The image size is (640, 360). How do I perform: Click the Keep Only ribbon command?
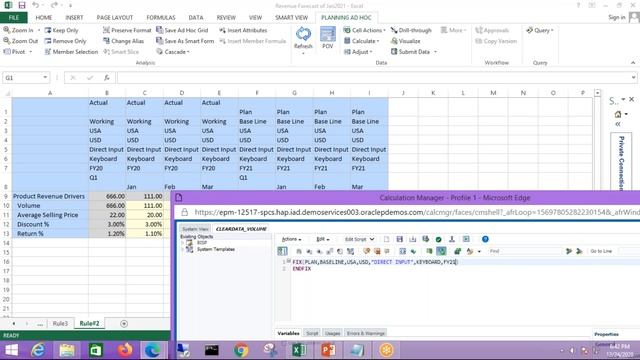[x=61, y=30]
